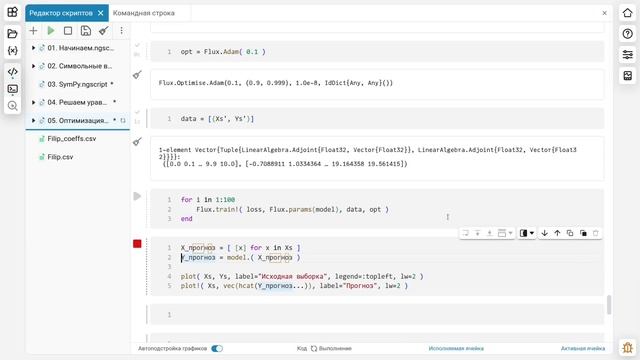Expand 05. Оптимизация tree item

(33, 120)
